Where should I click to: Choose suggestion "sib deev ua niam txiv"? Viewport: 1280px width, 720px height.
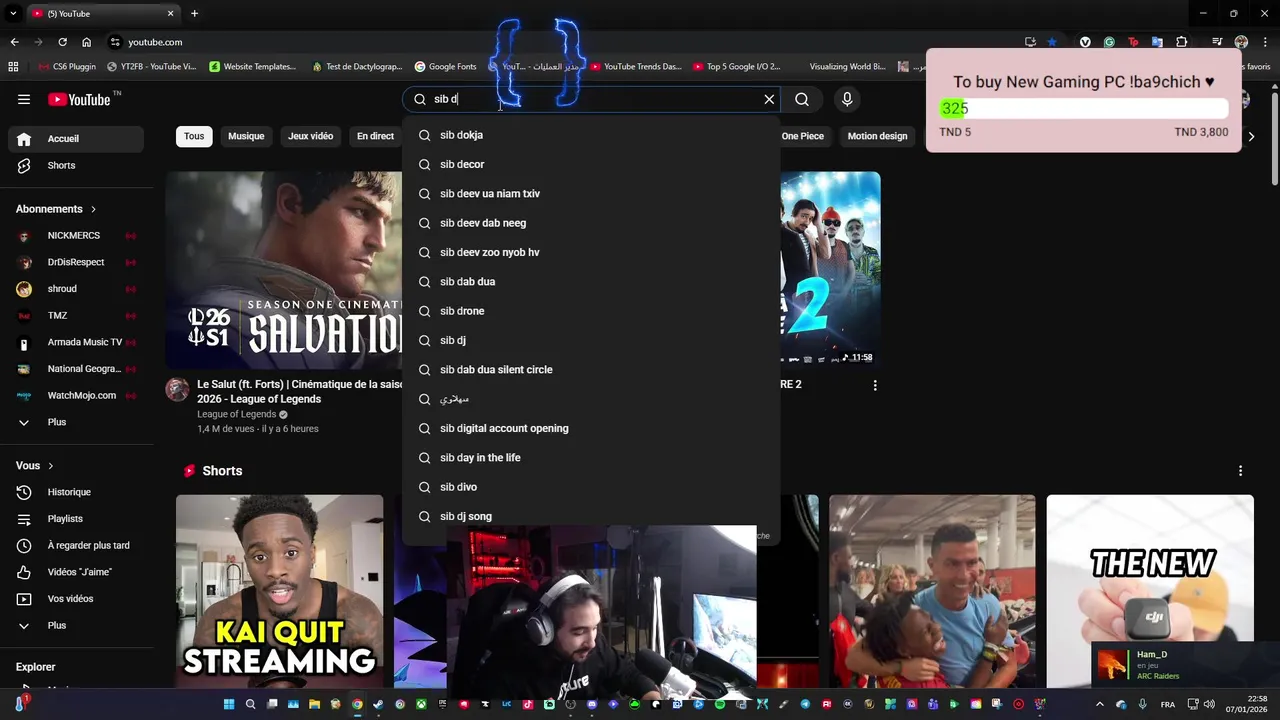click(591, 194)
